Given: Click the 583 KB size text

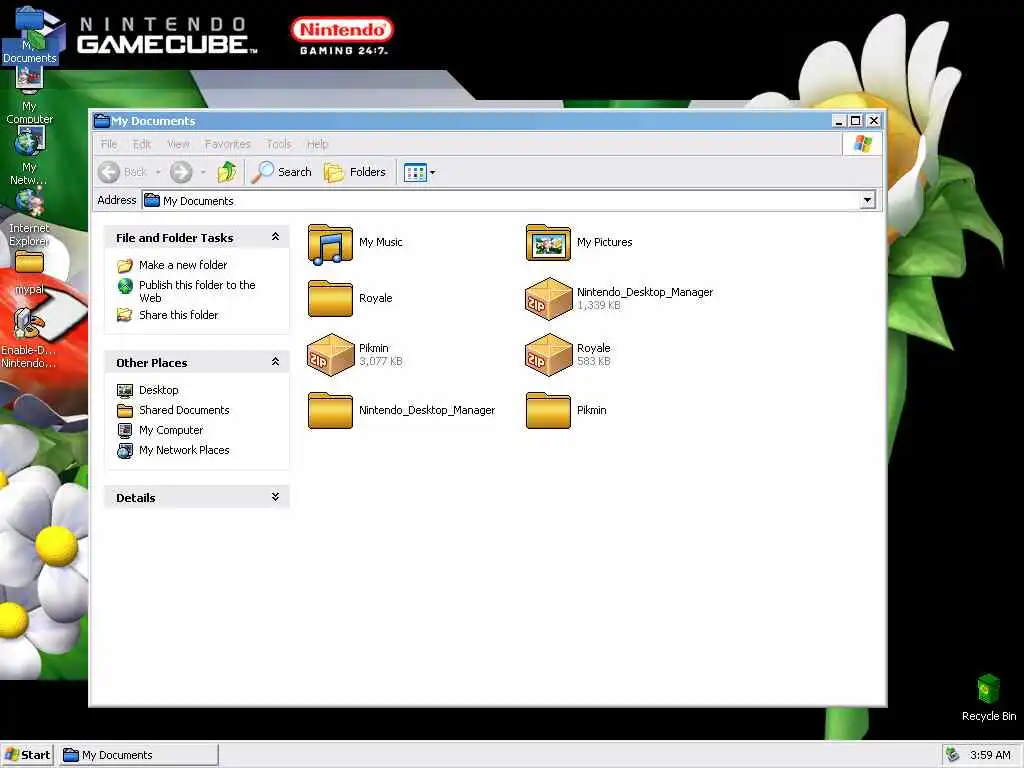Looking at the screenshot, I should [594, 361].
